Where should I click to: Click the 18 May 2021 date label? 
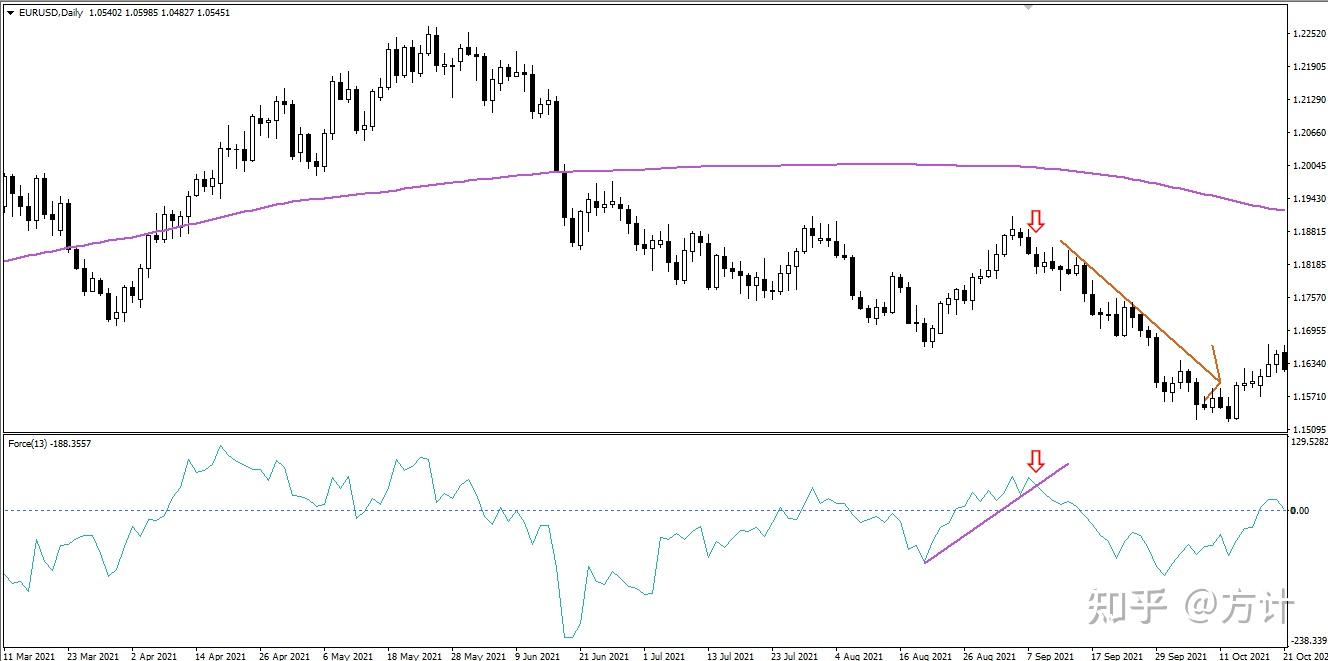point(414,656)
